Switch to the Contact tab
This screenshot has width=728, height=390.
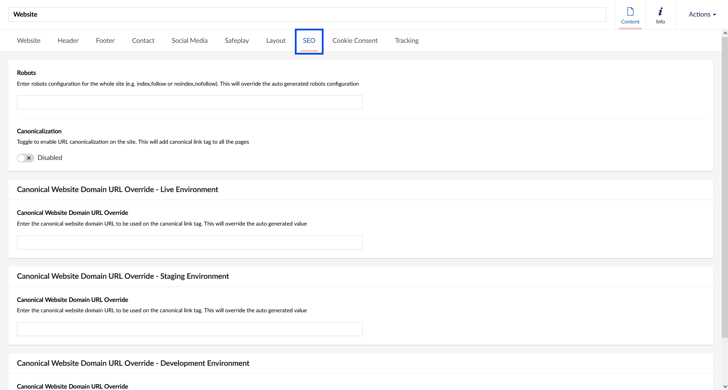point(143,41)
